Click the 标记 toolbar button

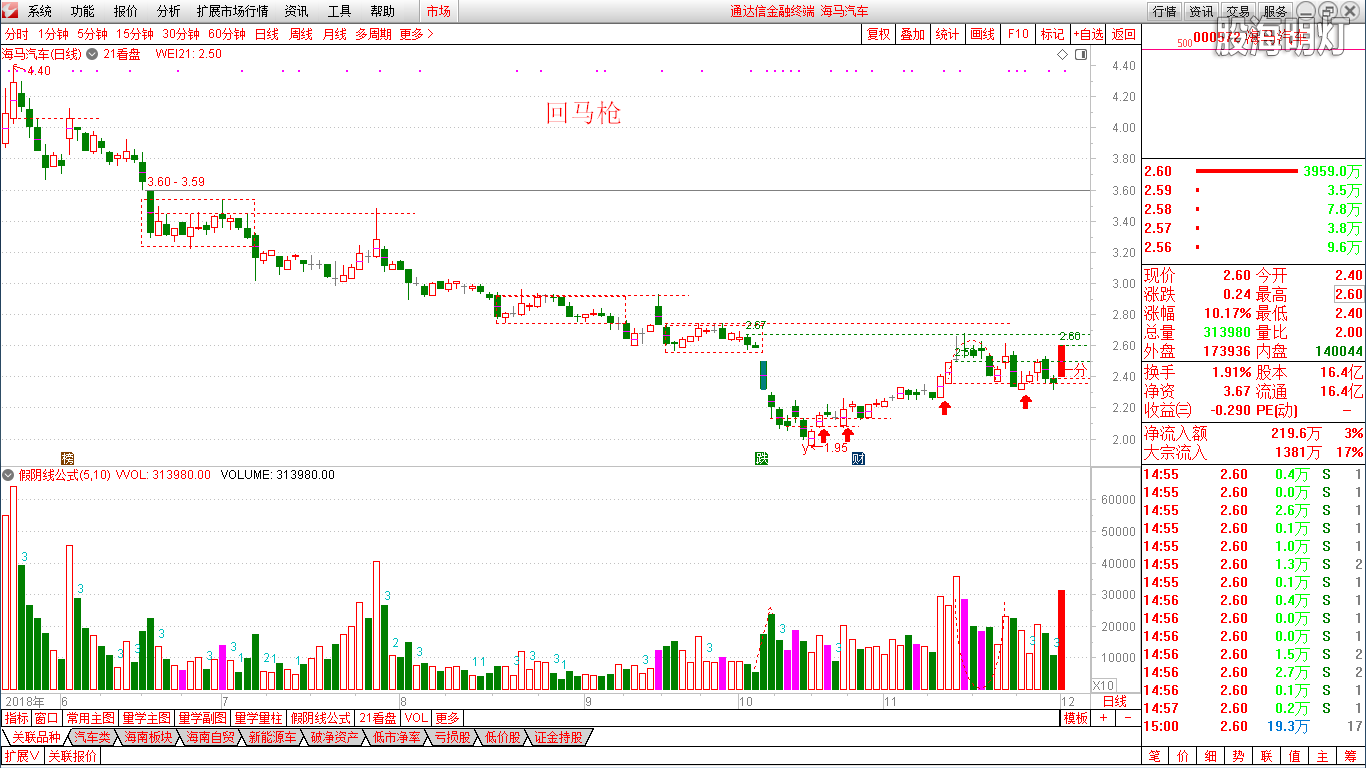tap(1052, 34)
